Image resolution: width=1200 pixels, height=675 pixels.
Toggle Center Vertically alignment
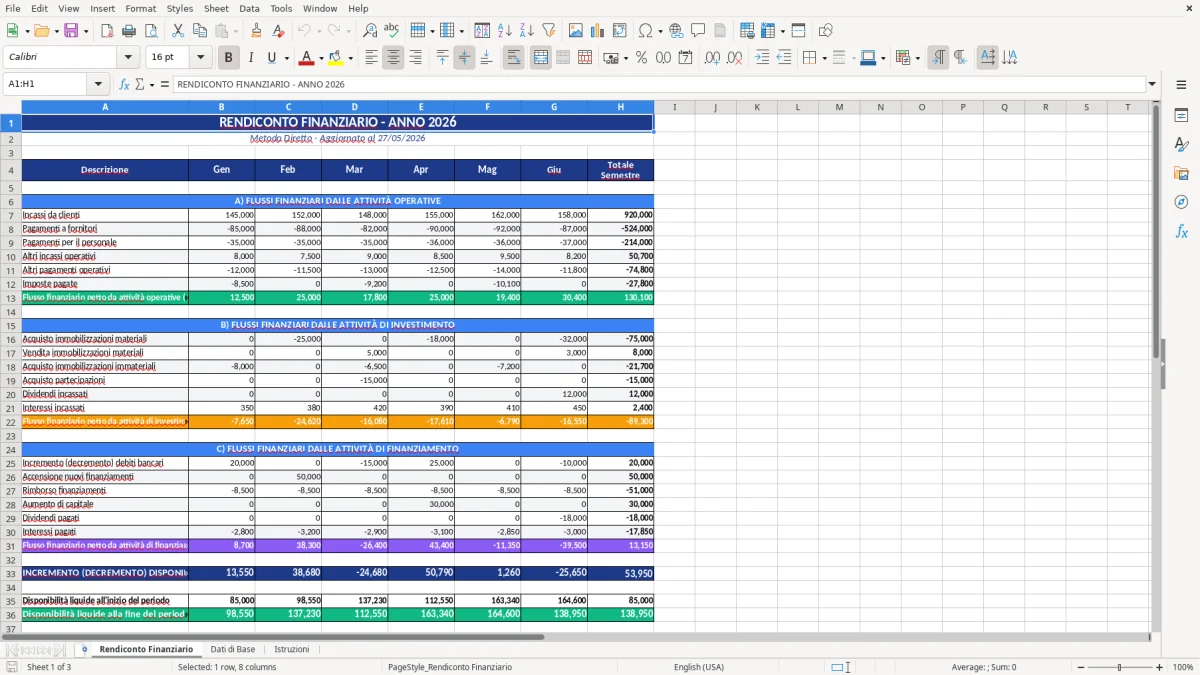464,58
